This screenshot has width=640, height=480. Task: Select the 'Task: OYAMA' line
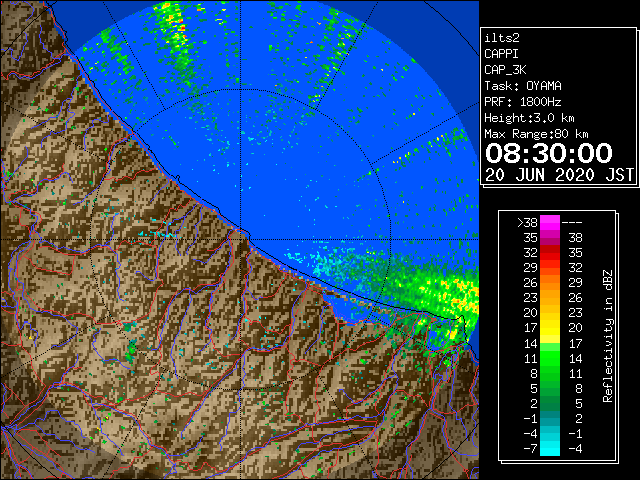point(523,86)
